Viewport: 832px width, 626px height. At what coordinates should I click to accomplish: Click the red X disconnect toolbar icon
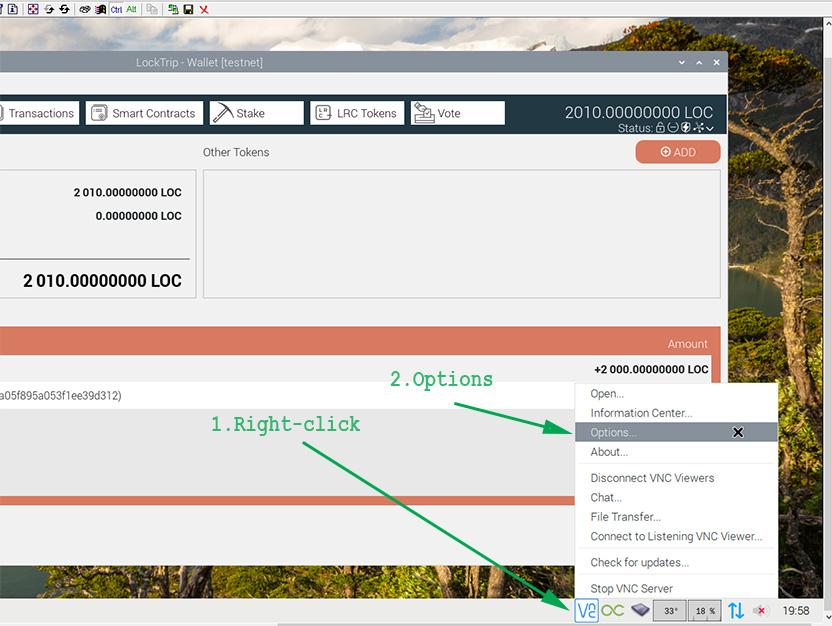[204, 9]
